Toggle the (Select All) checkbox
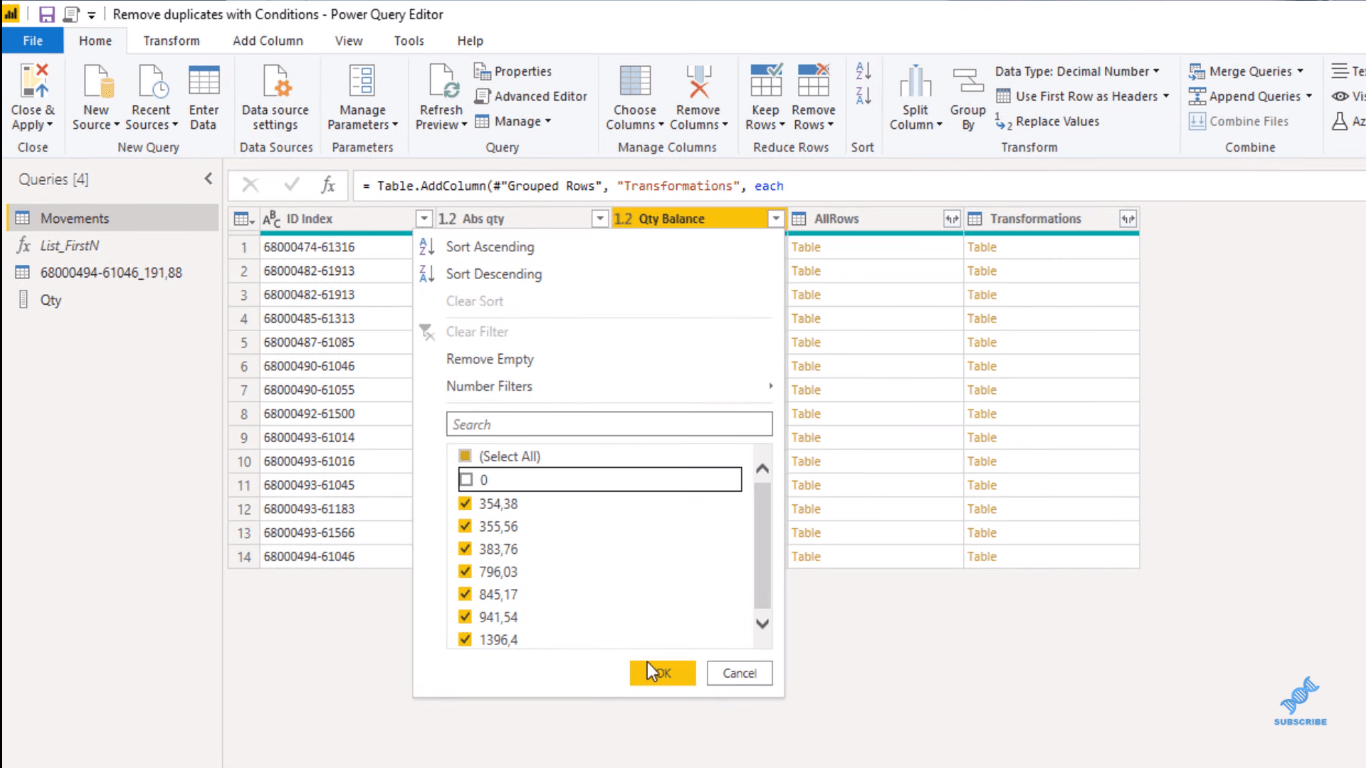The width and height of the screenshot is (1366, 768). point(465,456)
